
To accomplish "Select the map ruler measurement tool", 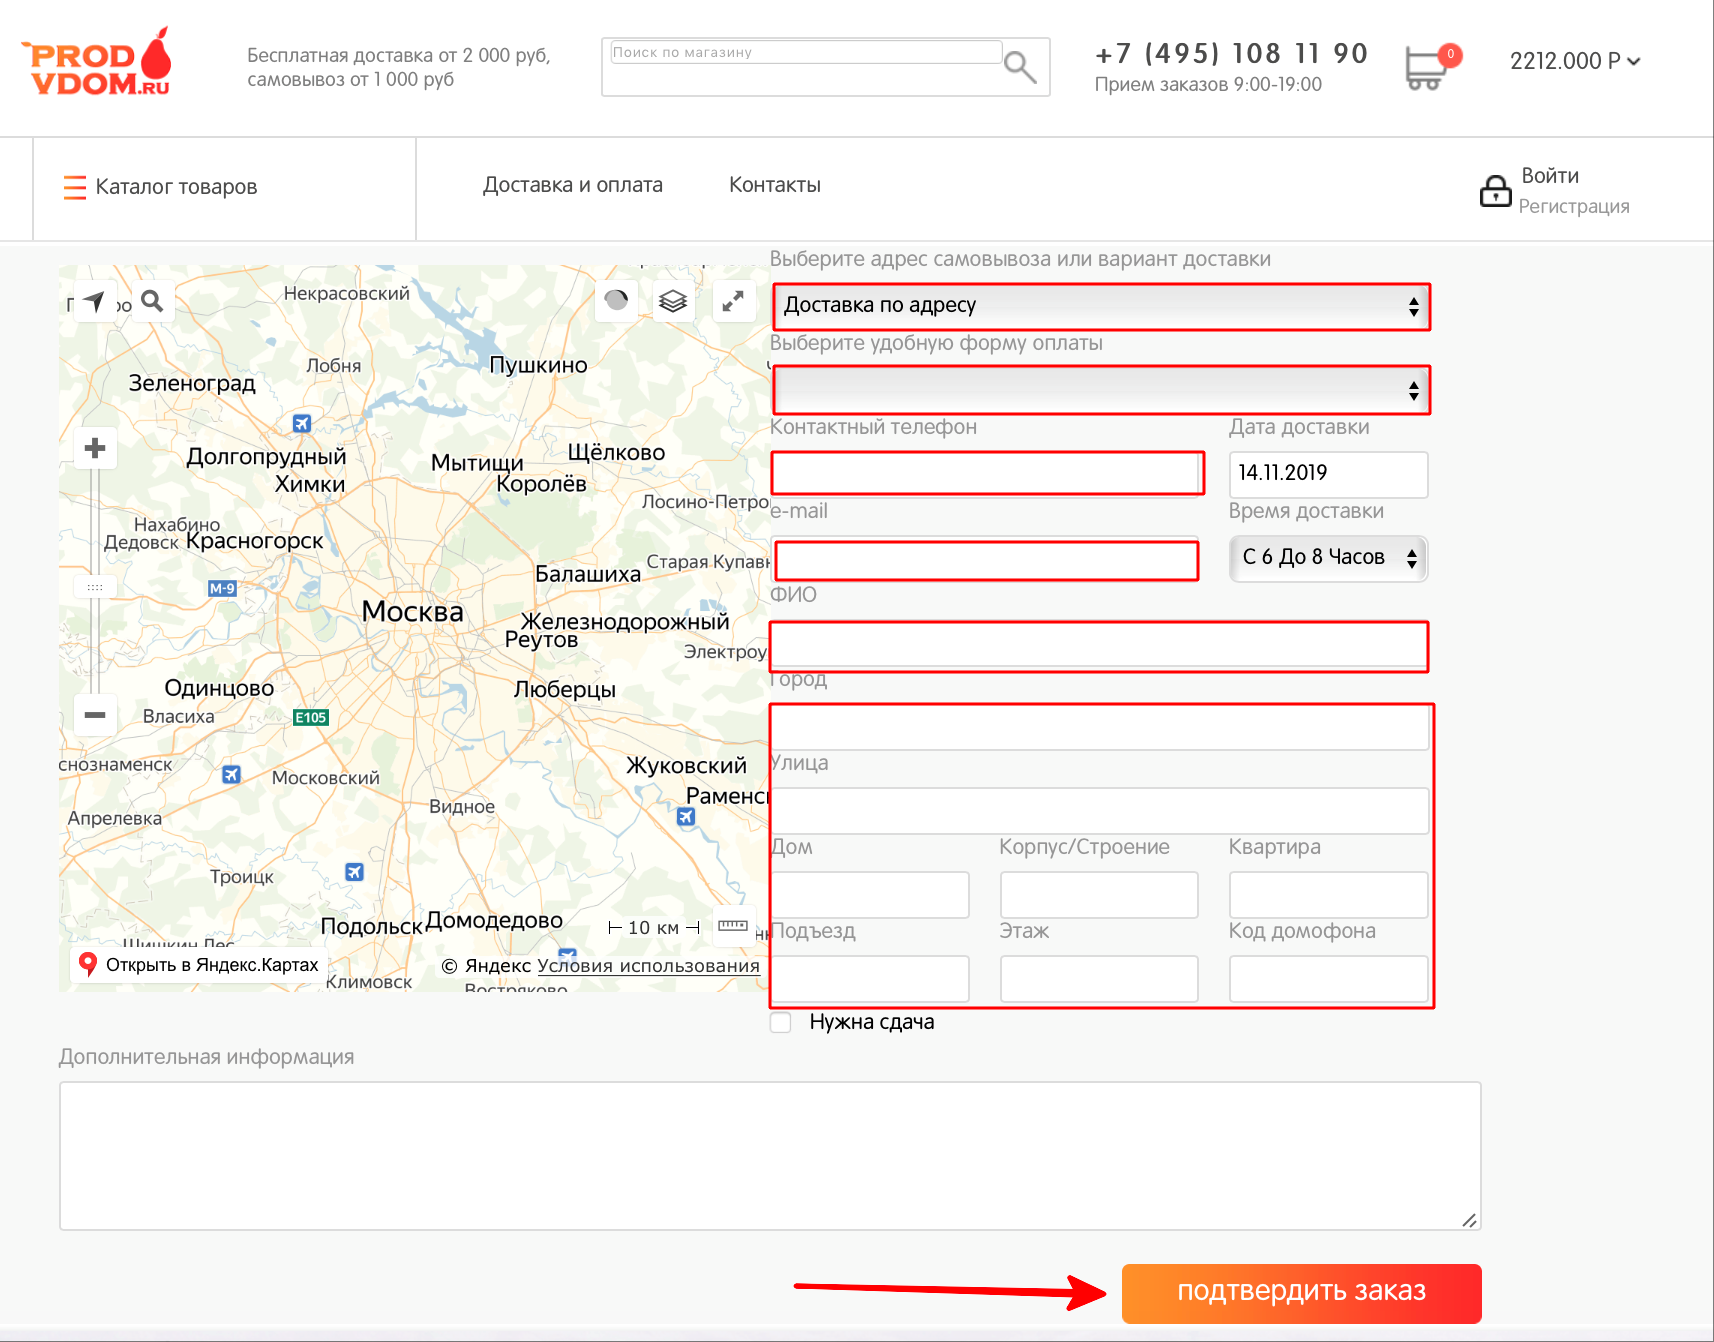I will point(732,926).
